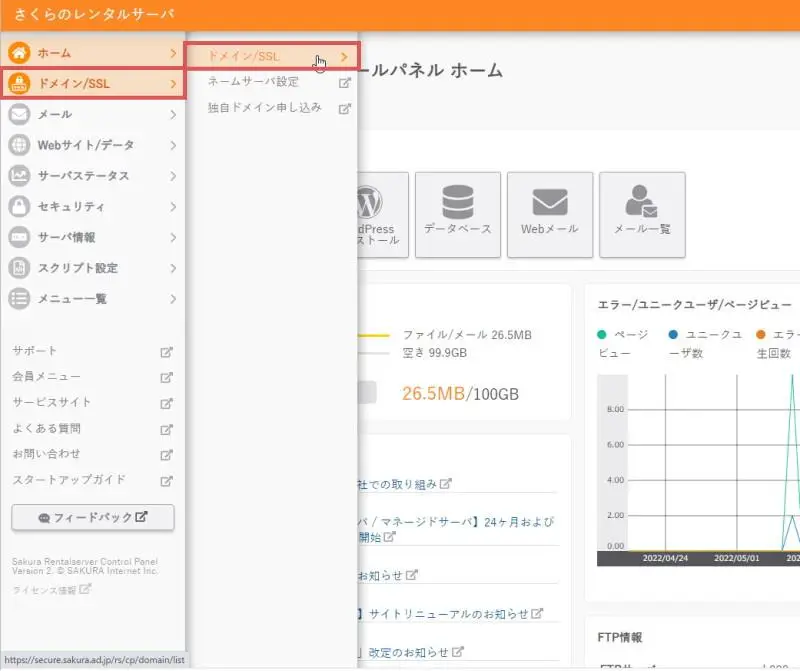
Task: Expand the スクリプト設定 chevron
Action: [173, 268]
